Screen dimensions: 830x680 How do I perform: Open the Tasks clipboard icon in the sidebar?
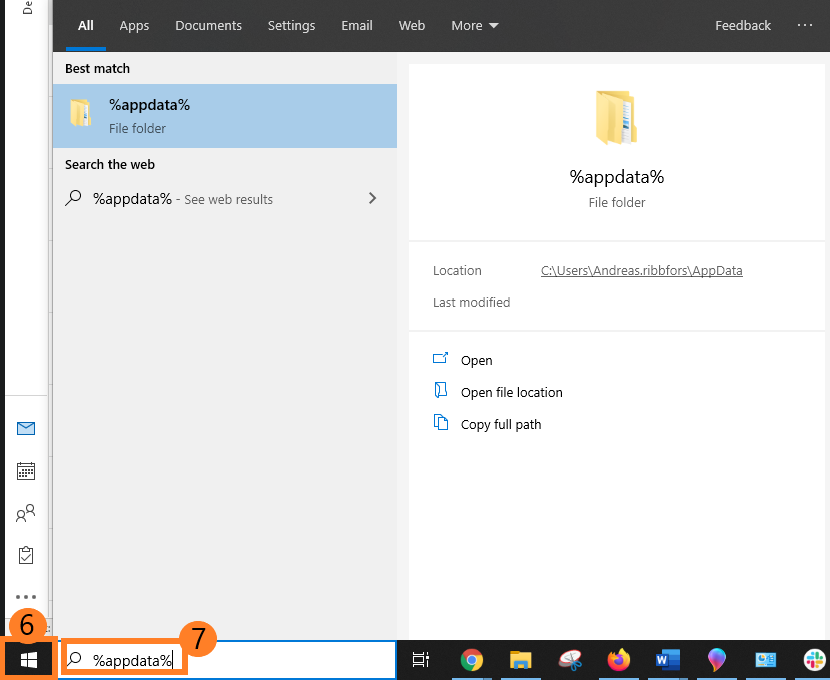[26, 555]
